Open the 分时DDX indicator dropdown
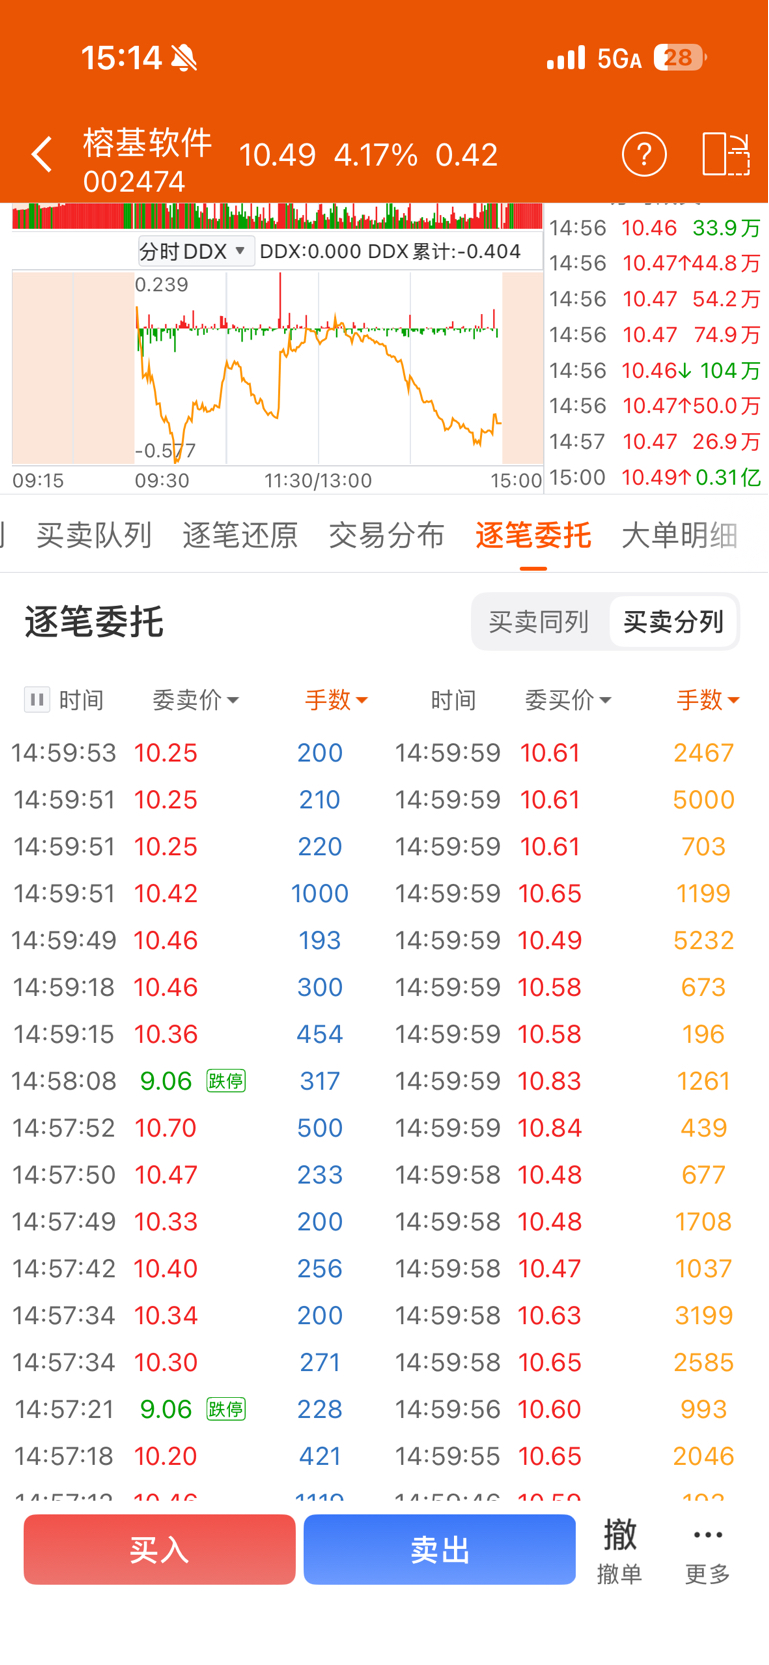 click(x=194, y=251)
